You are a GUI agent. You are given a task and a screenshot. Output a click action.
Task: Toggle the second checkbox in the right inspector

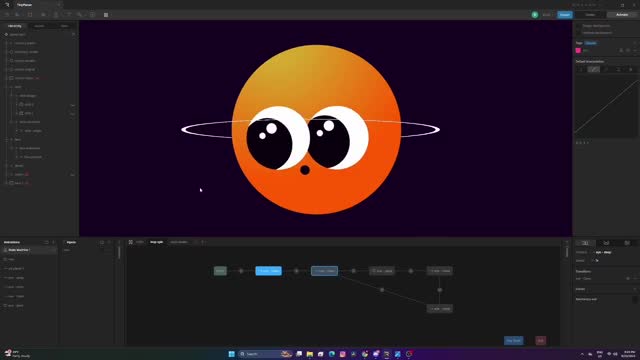coord(578,33)
